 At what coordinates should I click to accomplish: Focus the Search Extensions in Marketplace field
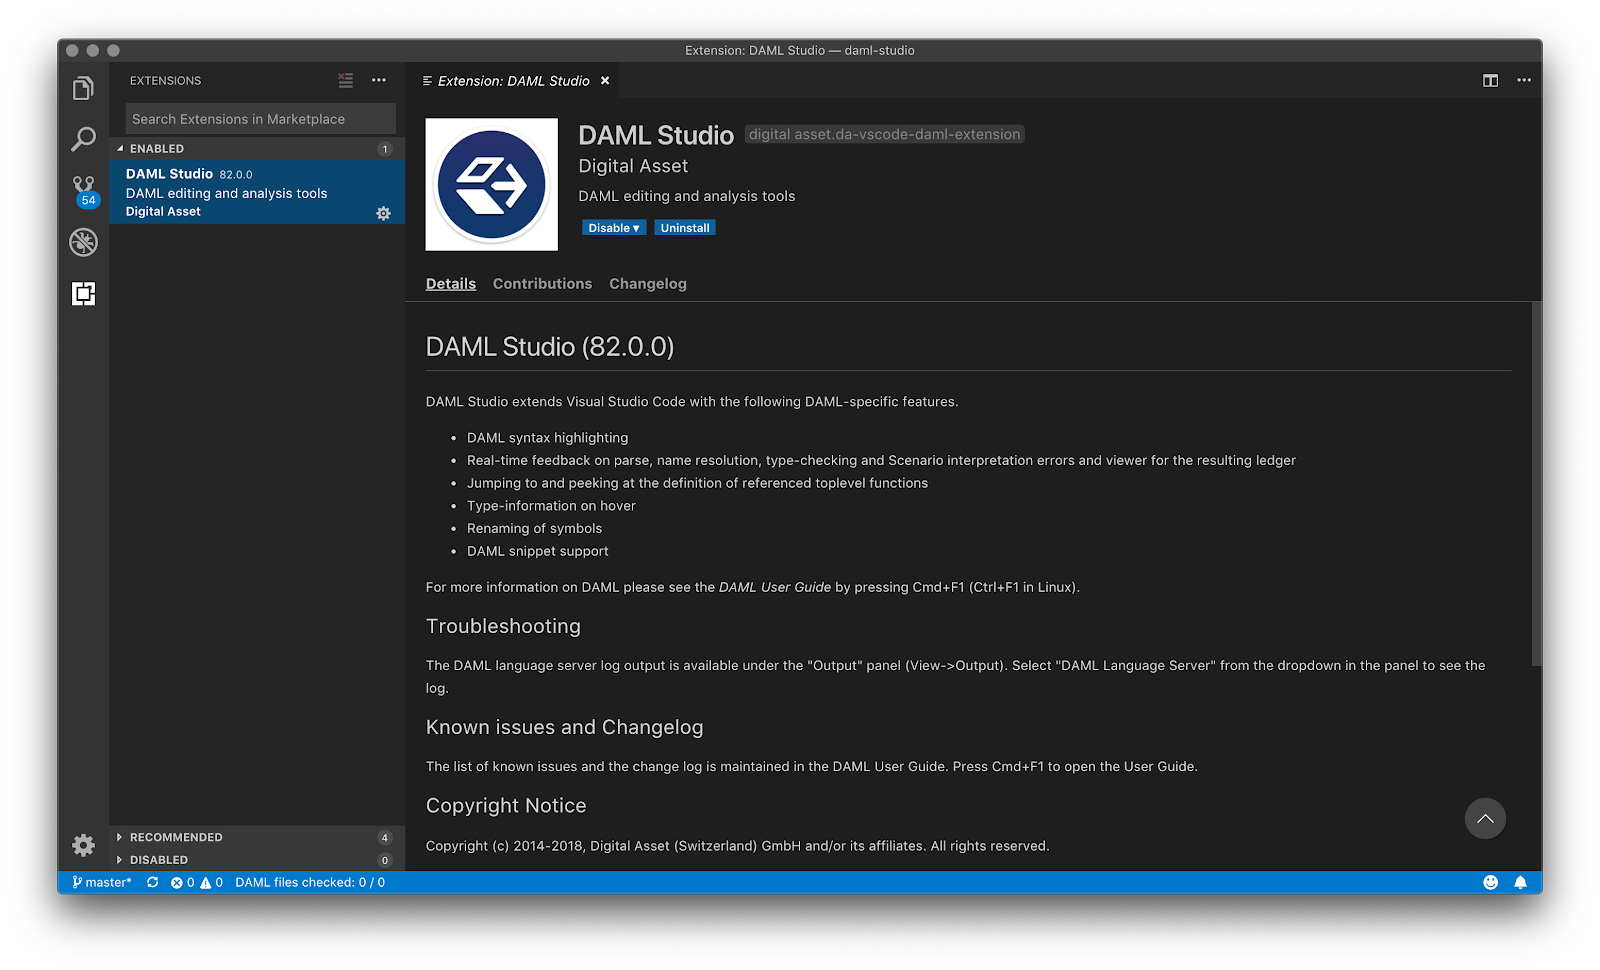(x=260, y=119)
